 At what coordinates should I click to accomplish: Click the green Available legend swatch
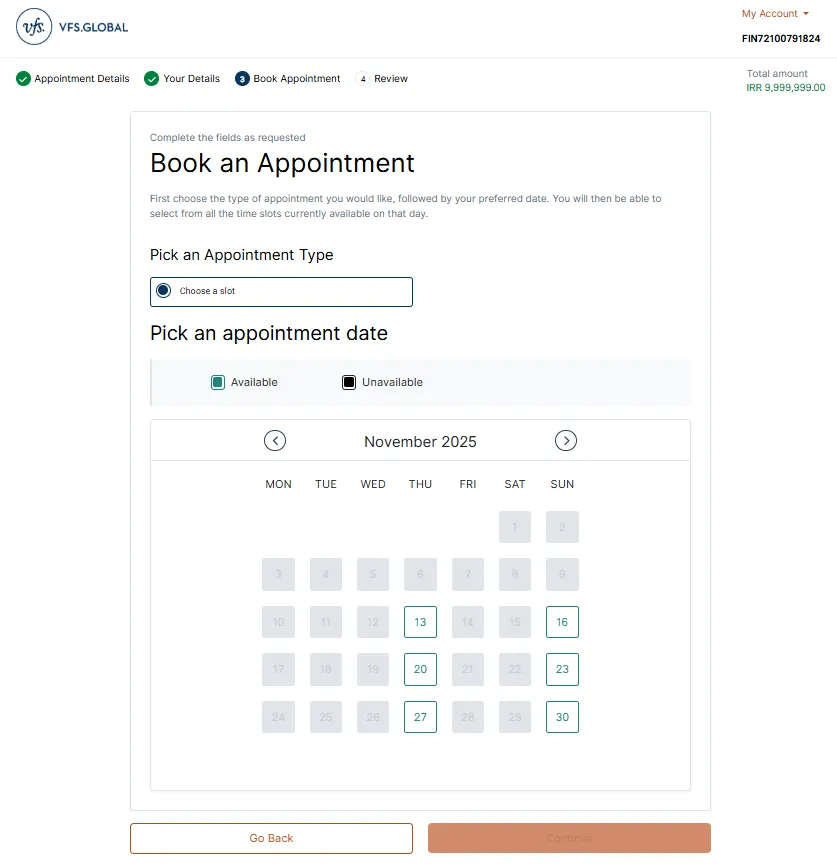218,382
